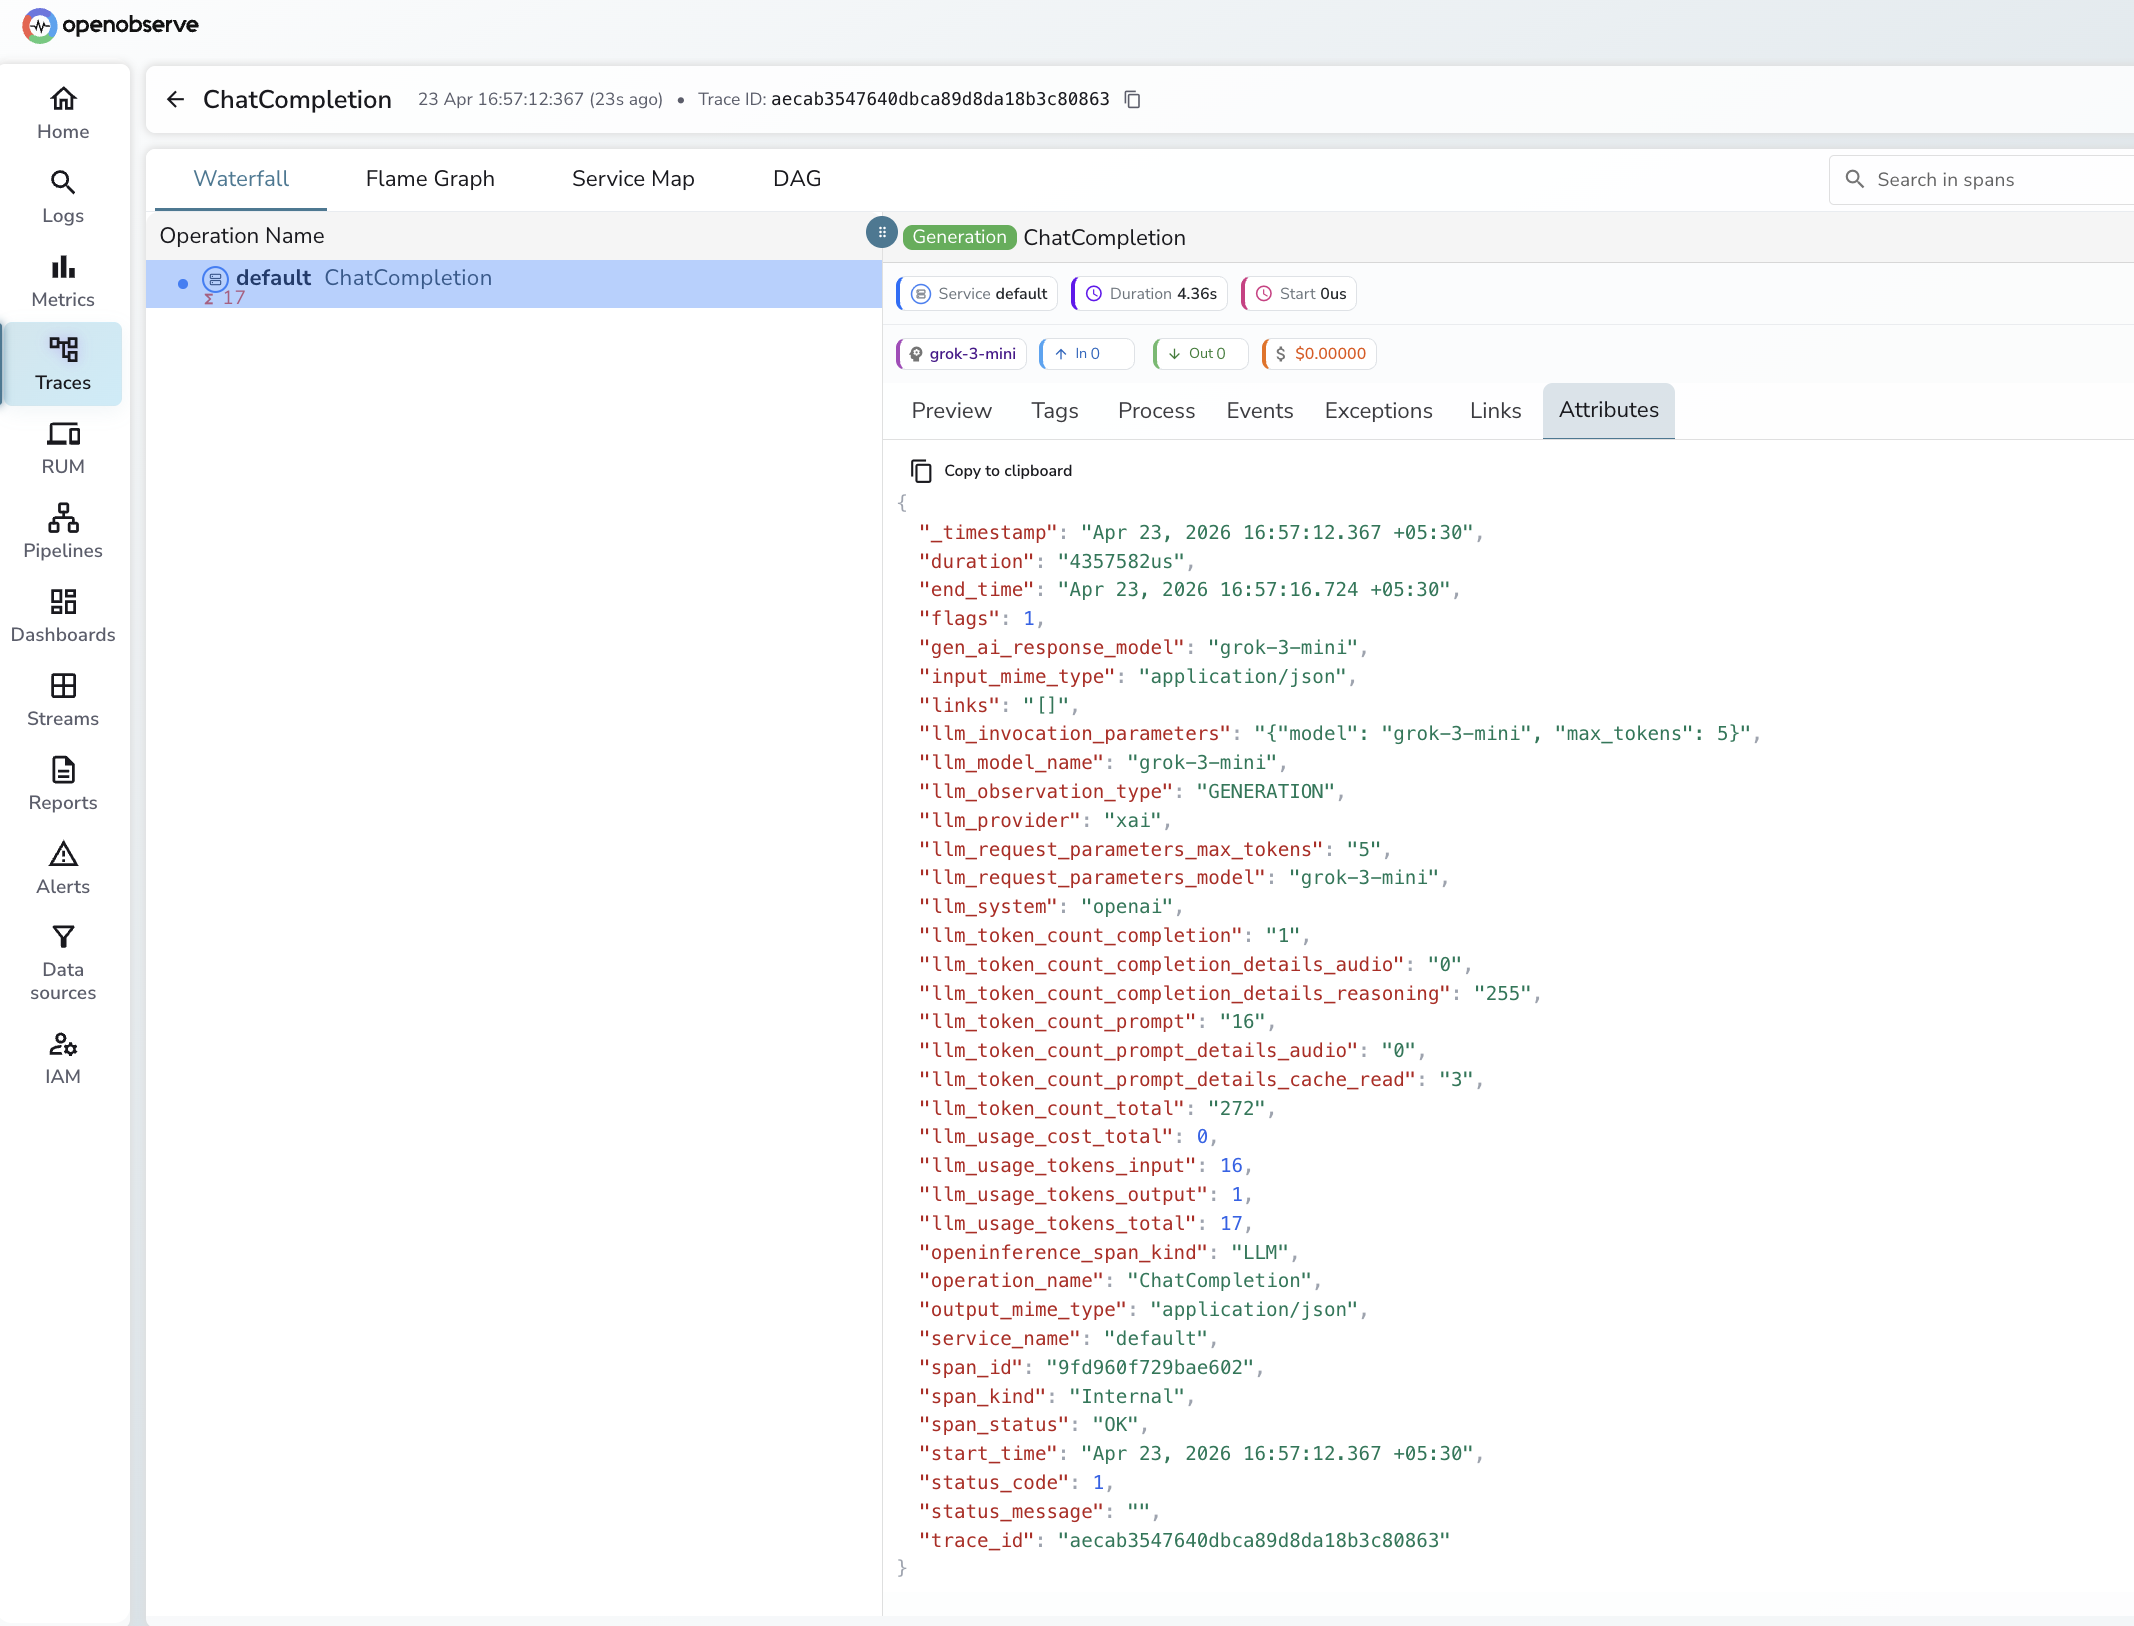
Task: Switch to the Events tab
Action: [x=1259, y=410]
